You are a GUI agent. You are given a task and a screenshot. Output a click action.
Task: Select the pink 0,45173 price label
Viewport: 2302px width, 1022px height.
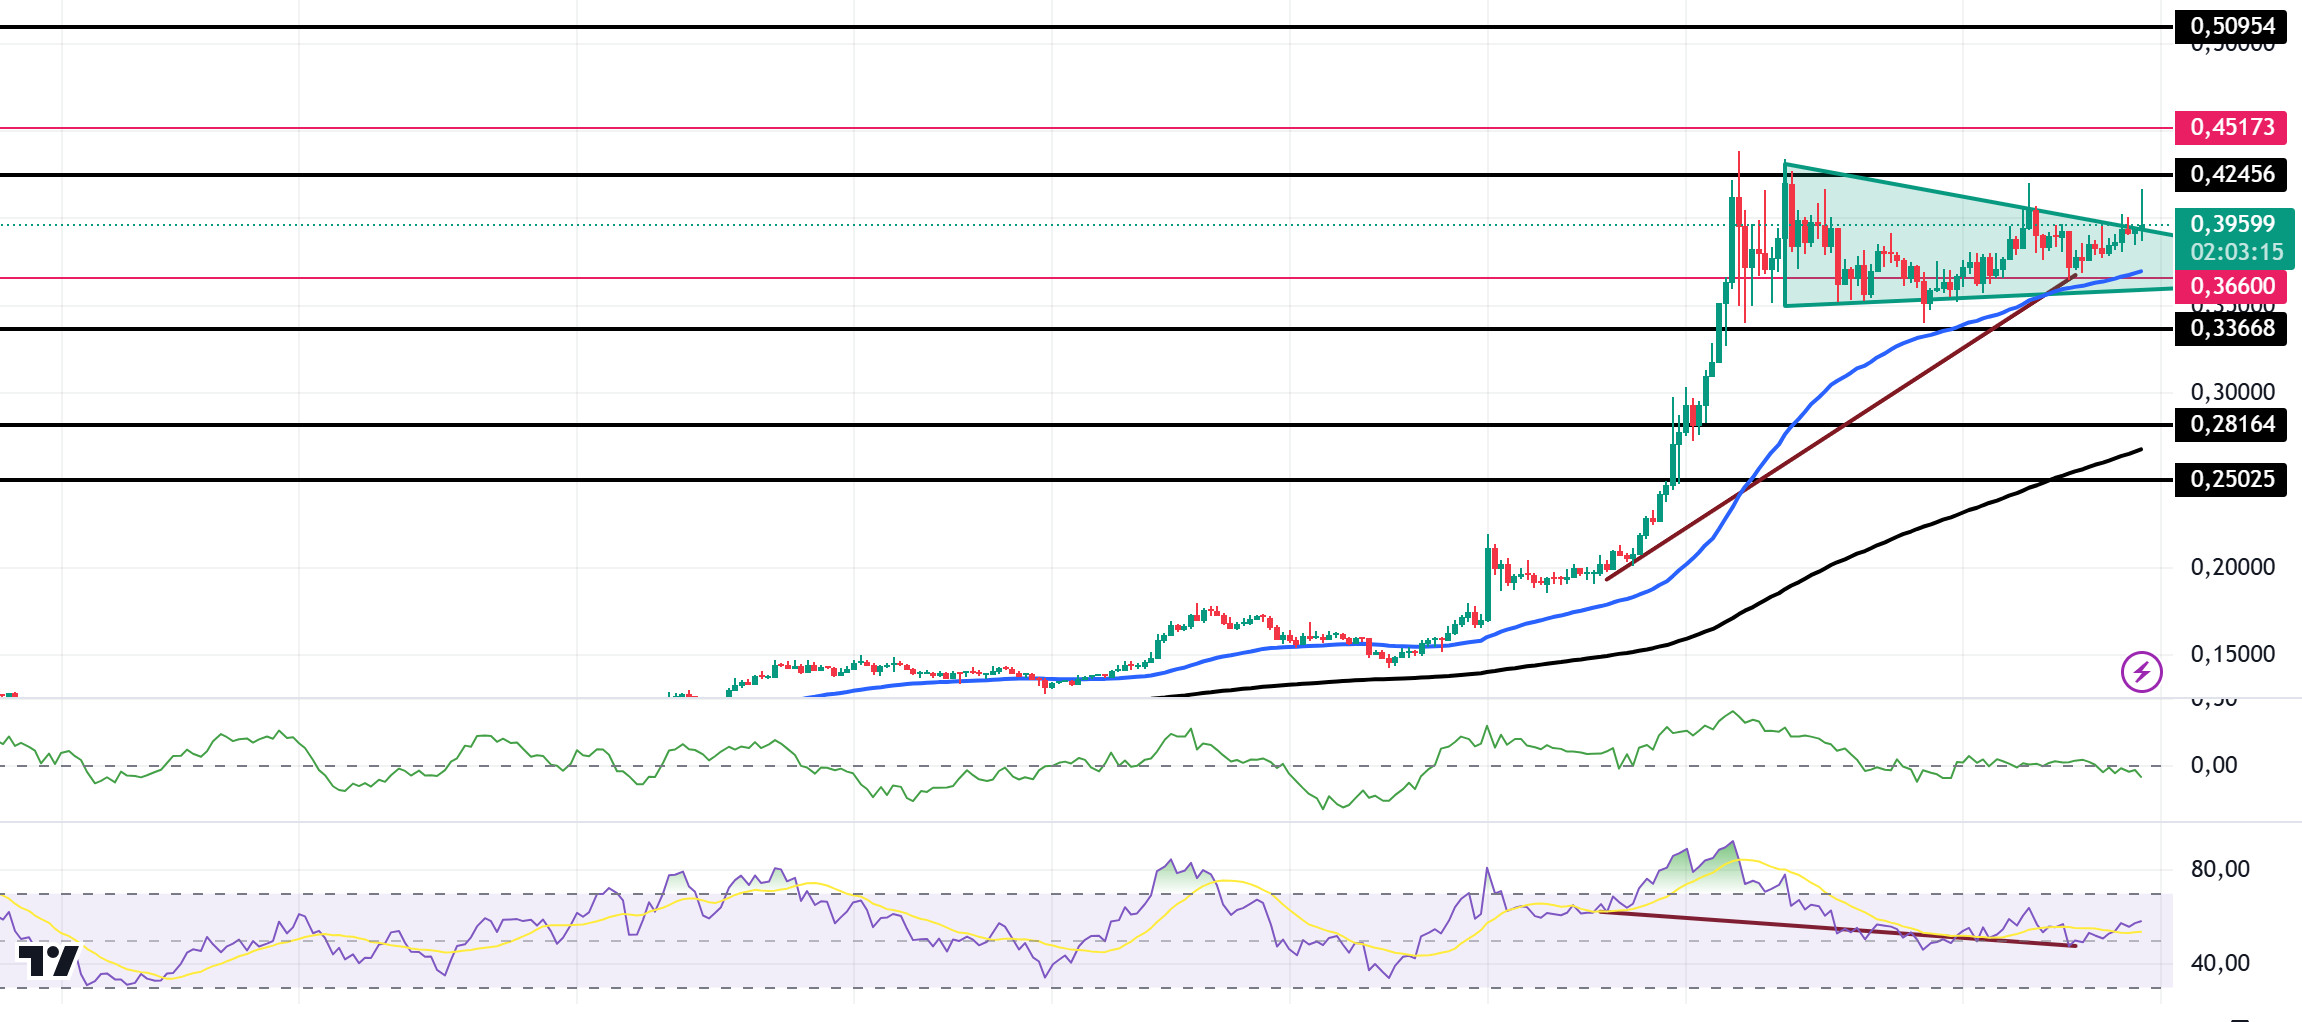(2231, 127)
